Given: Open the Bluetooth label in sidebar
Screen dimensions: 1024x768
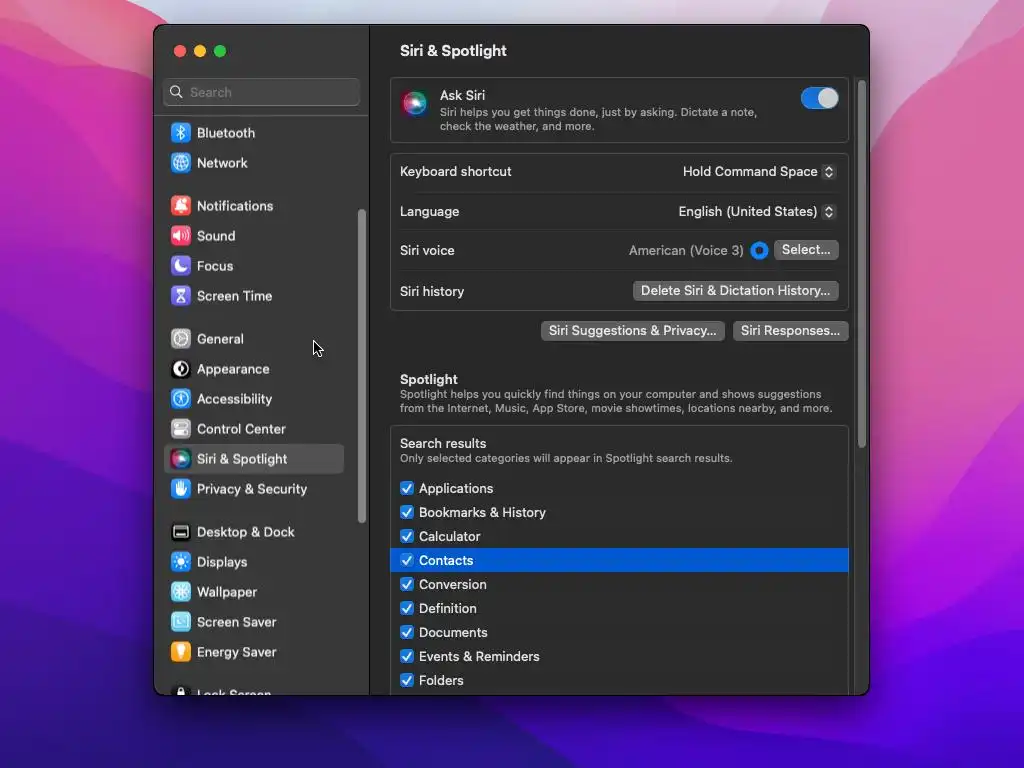Looking at the screenshot, I should (x=226, y=133).
